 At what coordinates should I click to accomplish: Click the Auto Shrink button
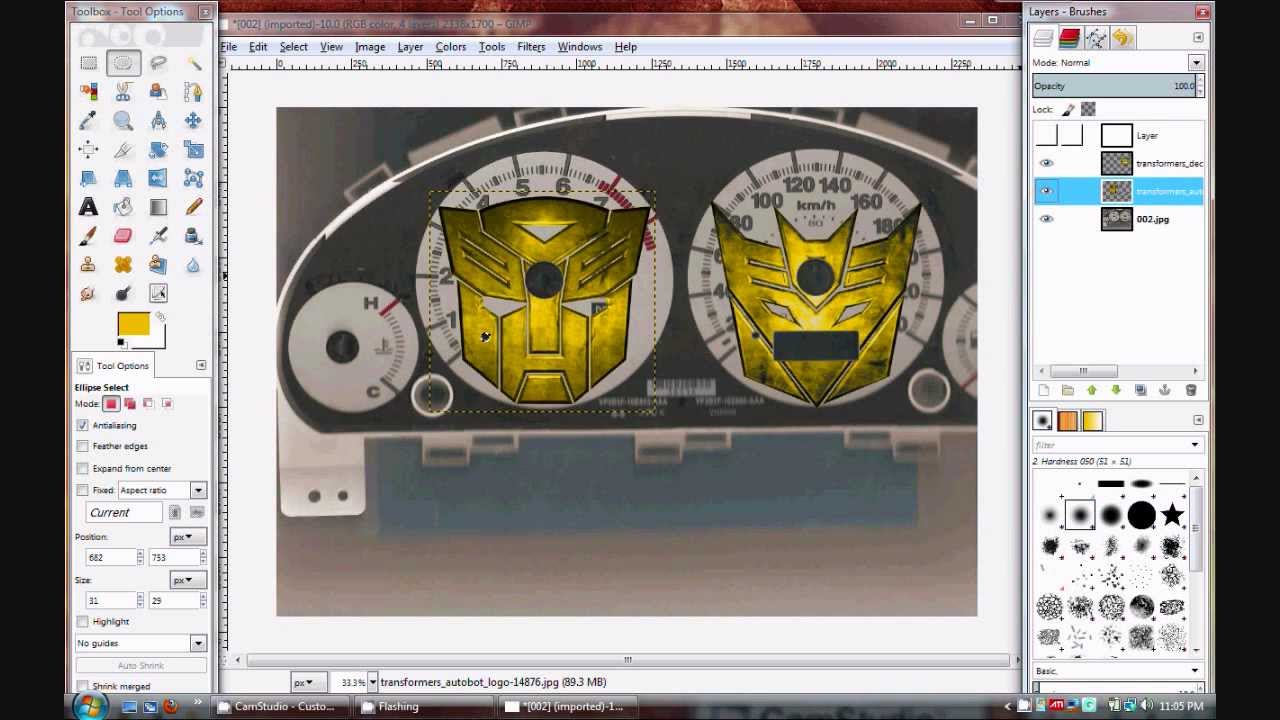[x=140, y=665]
